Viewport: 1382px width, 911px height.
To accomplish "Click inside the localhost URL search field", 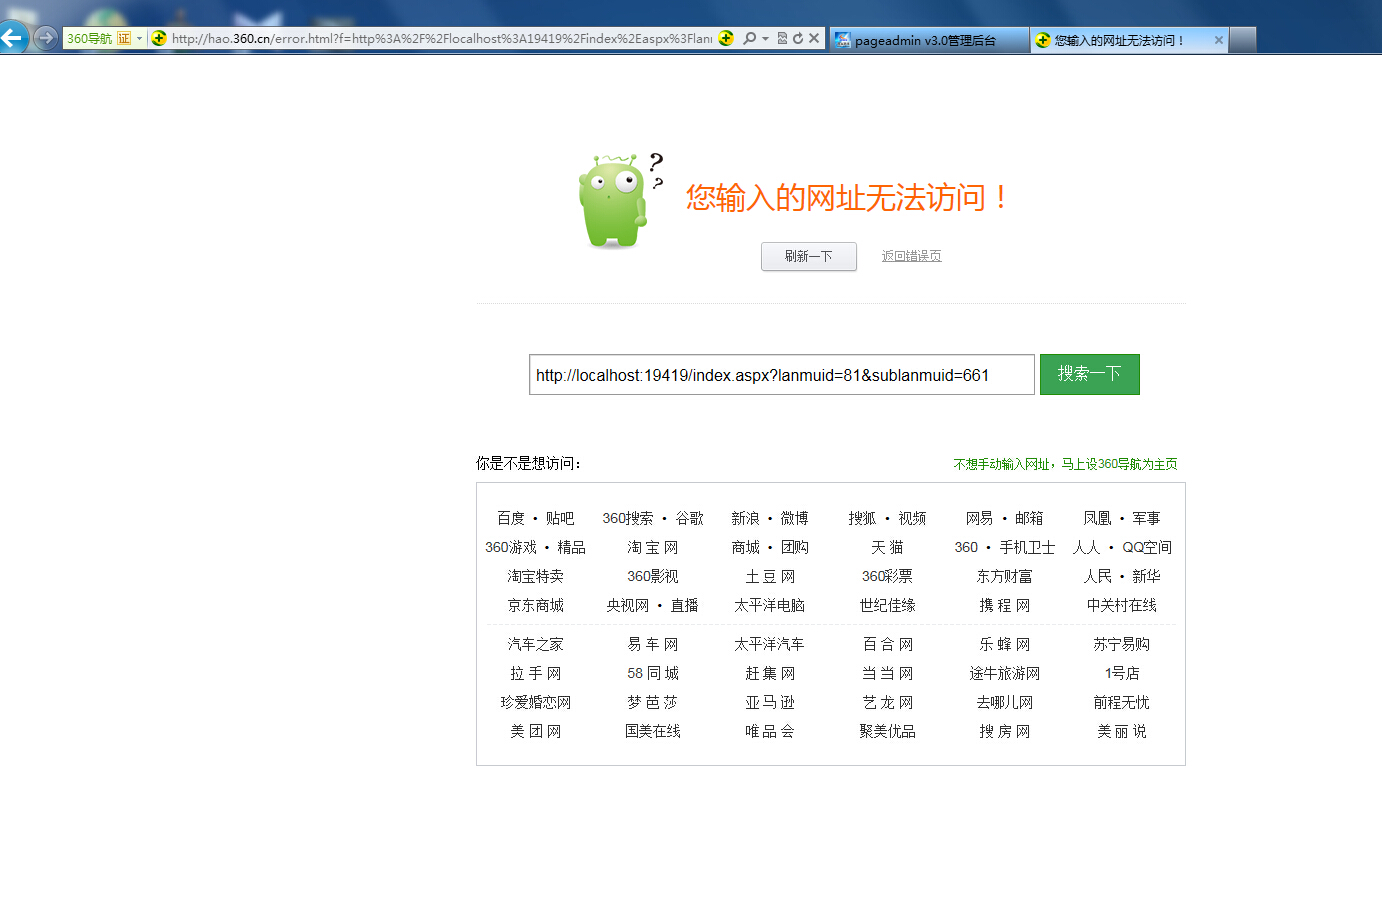I will coord(780,375).
